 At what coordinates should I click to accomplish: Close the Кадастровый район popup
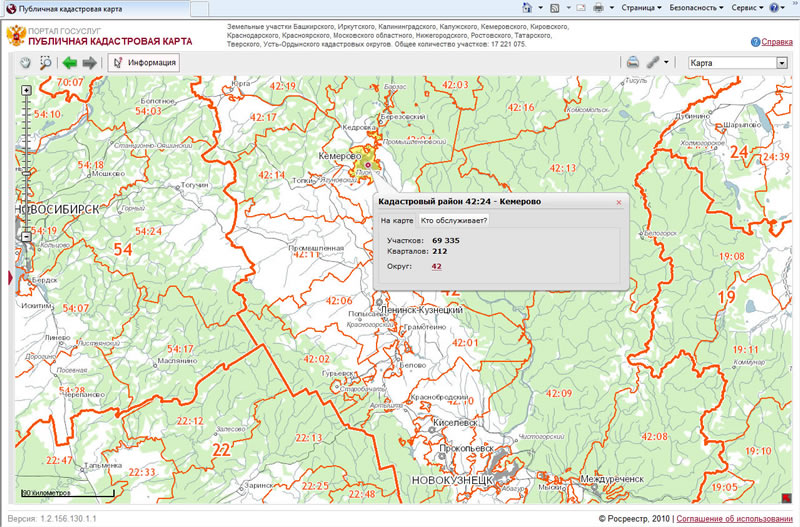(619, 202)
